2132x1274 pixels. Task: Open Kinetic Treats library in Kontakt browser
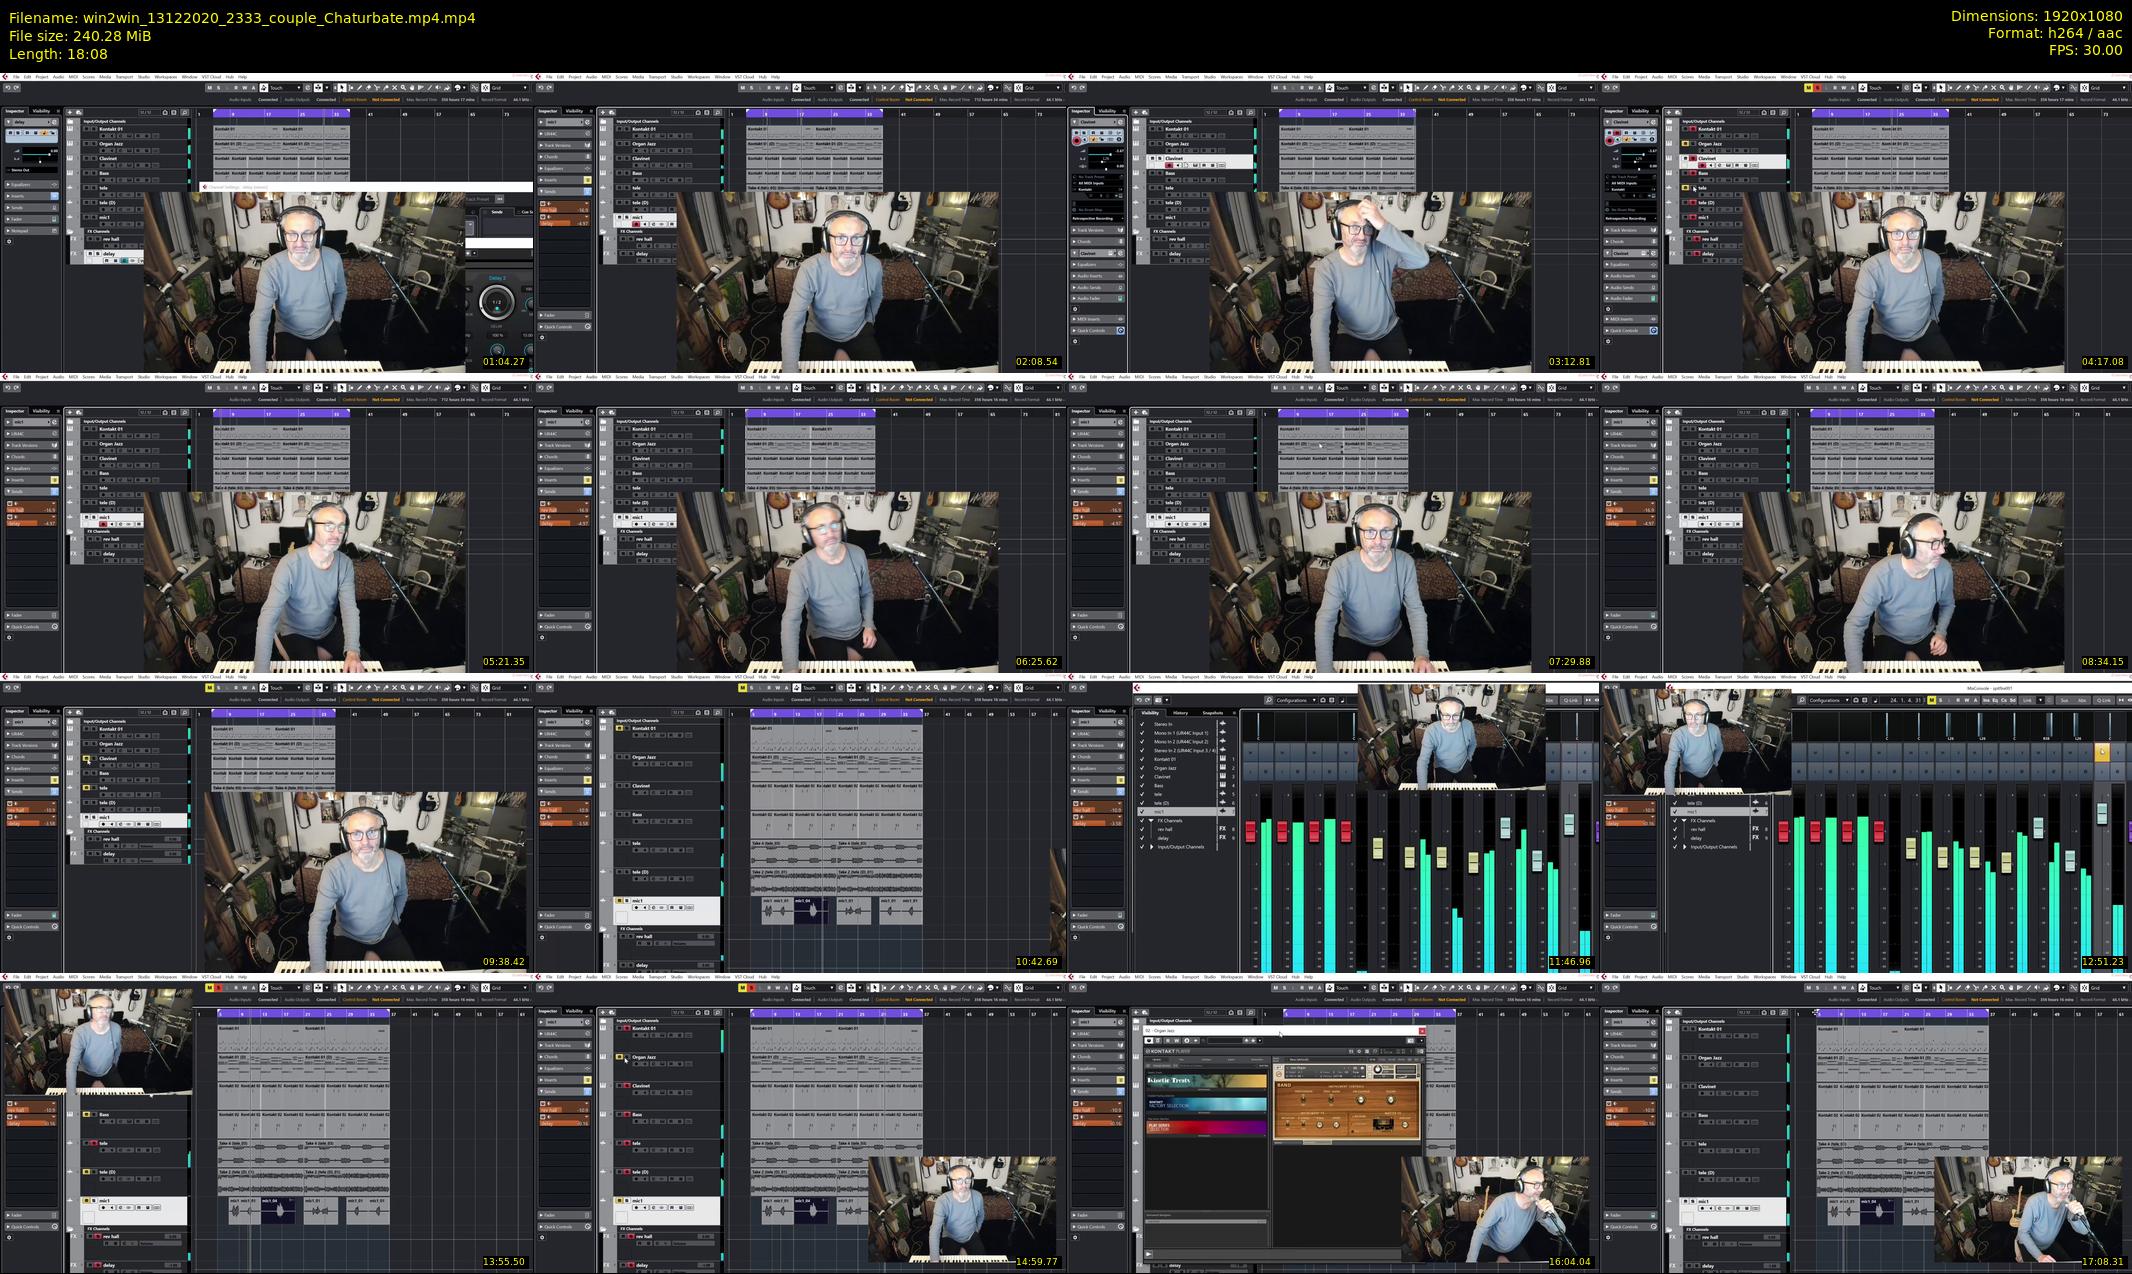click(x=1205, y=1081)
